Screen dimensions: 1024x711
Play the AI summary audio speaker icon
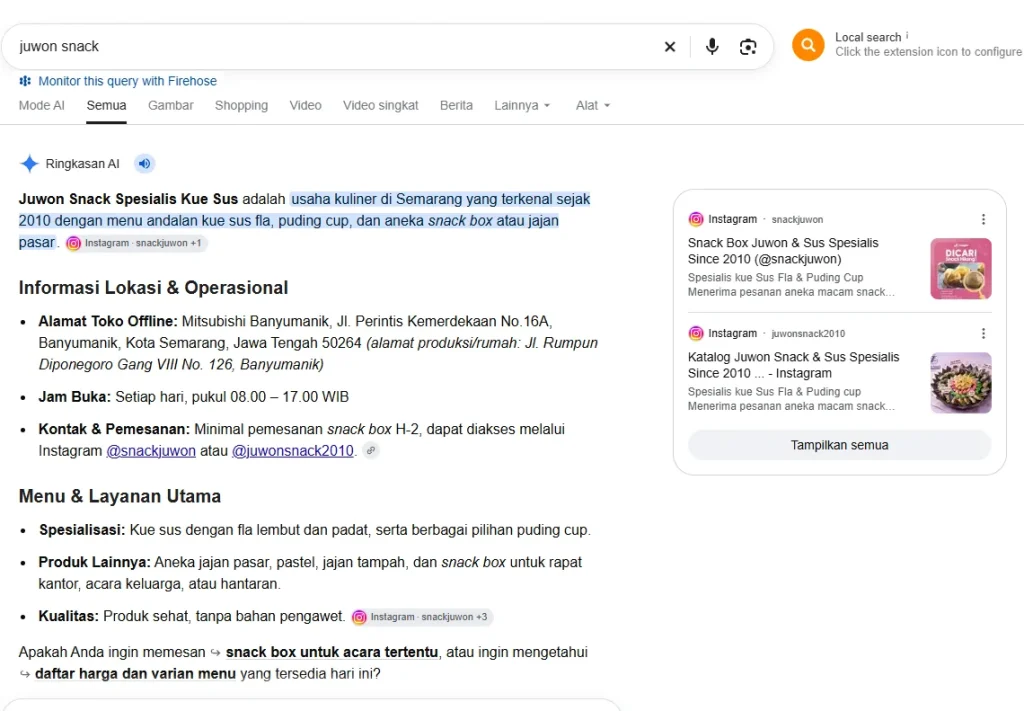tap(144, 163)
